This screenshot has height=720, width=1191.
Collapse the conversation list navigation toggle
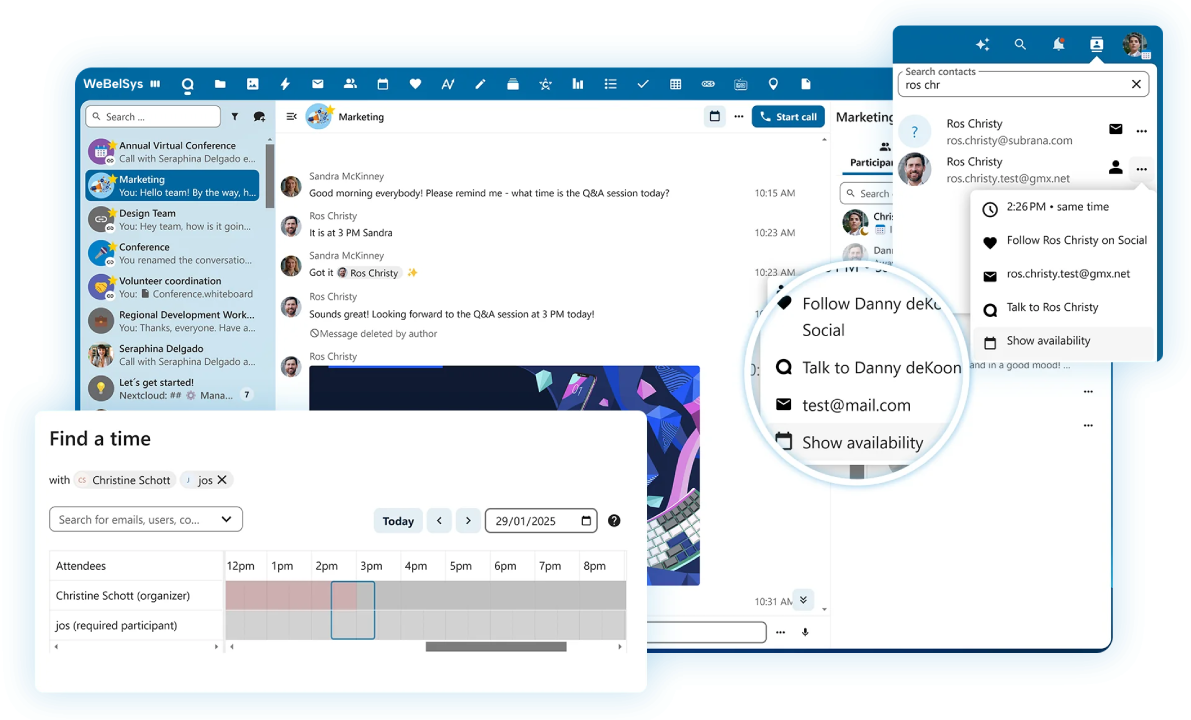292,117
